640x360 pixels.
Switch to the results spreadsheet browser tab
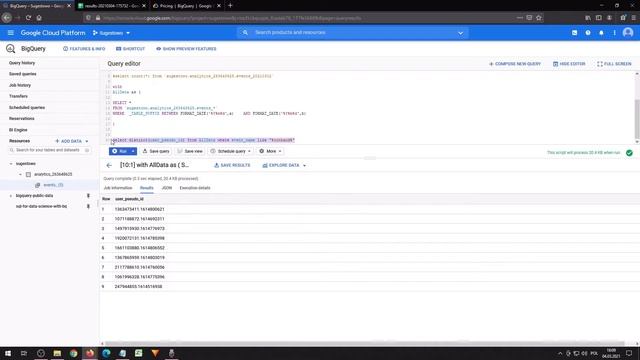(x=111, y=6)
